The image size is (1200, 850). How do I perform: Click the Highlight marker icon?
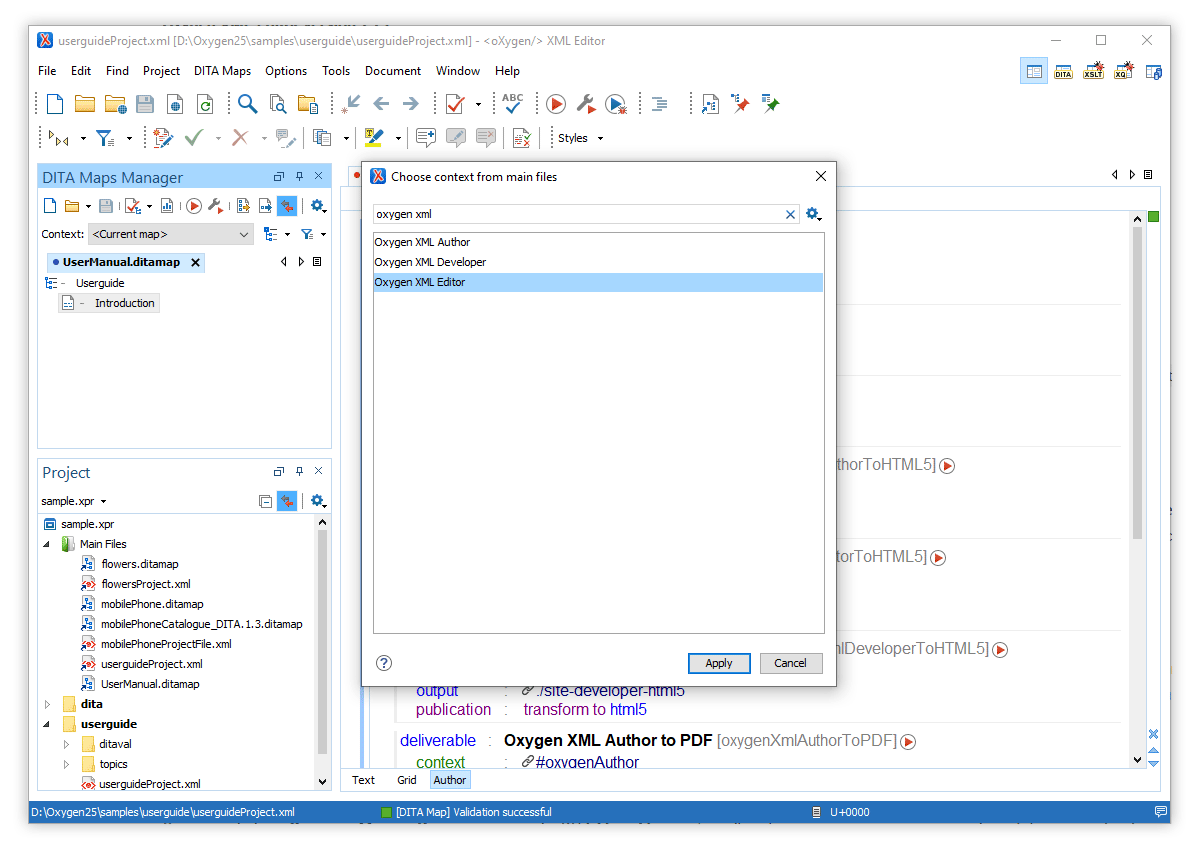pyautogui.click(x=374, y=138)
